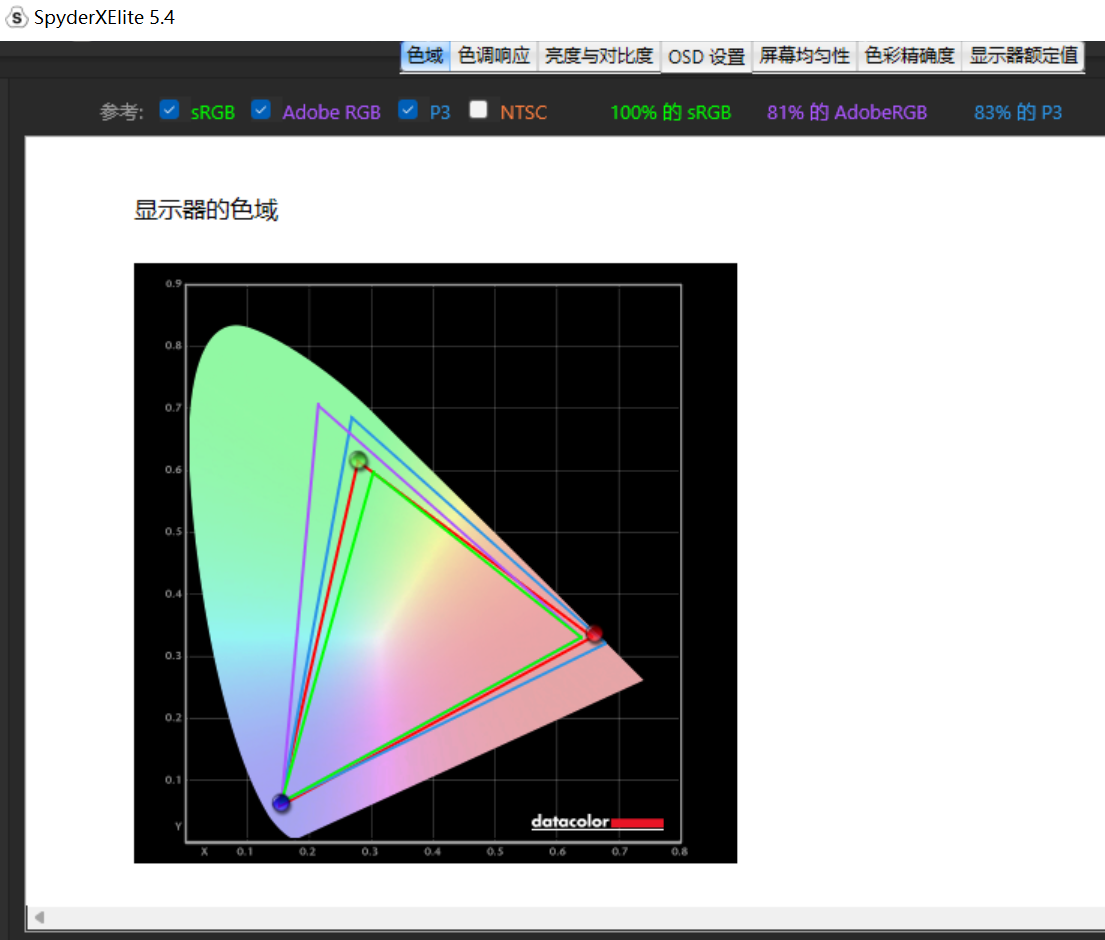Open the 色域 tab
The width and height of the screenshot is (1105, 940).
[x=426, y=56]
